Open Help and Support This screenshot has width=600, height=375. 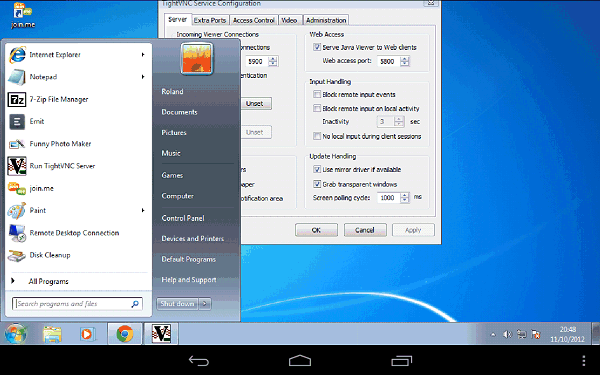click(189, 280)
